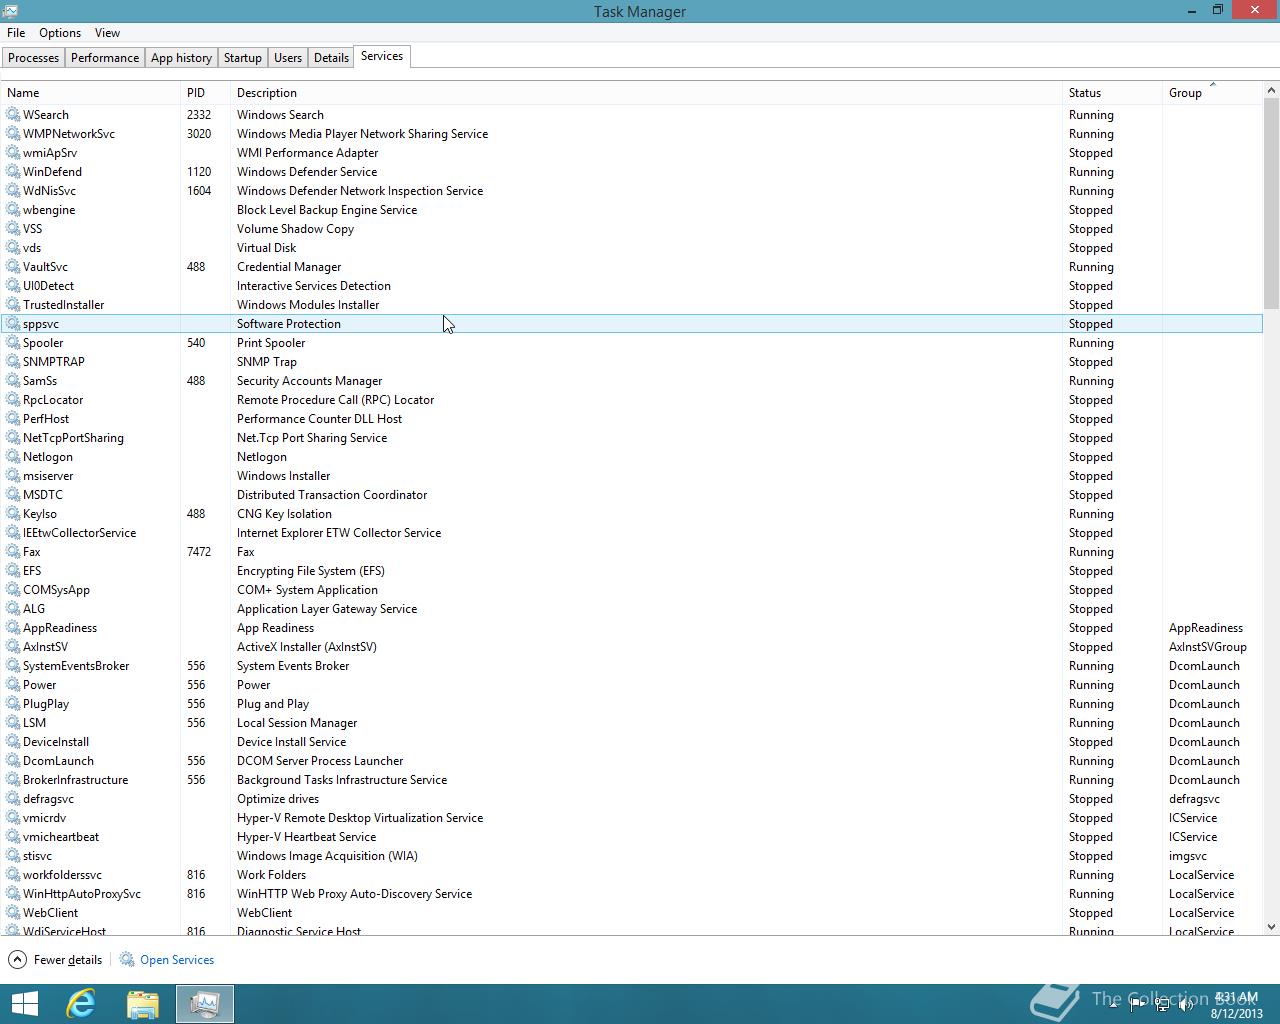Open the Windows Start button
This screenshot has height=1024, width=1280.
tap(24, 1004)
